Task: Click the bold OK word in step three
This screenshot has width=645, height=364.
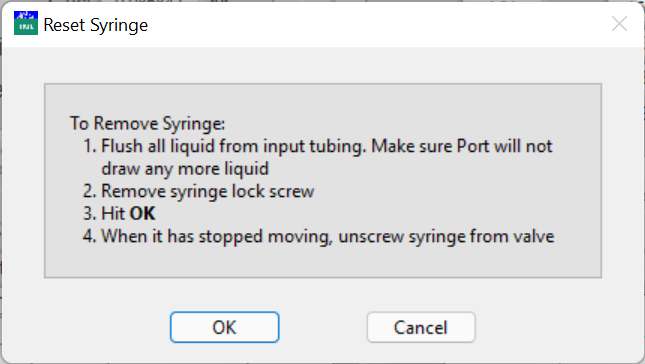Action: [x=142, y=214]
